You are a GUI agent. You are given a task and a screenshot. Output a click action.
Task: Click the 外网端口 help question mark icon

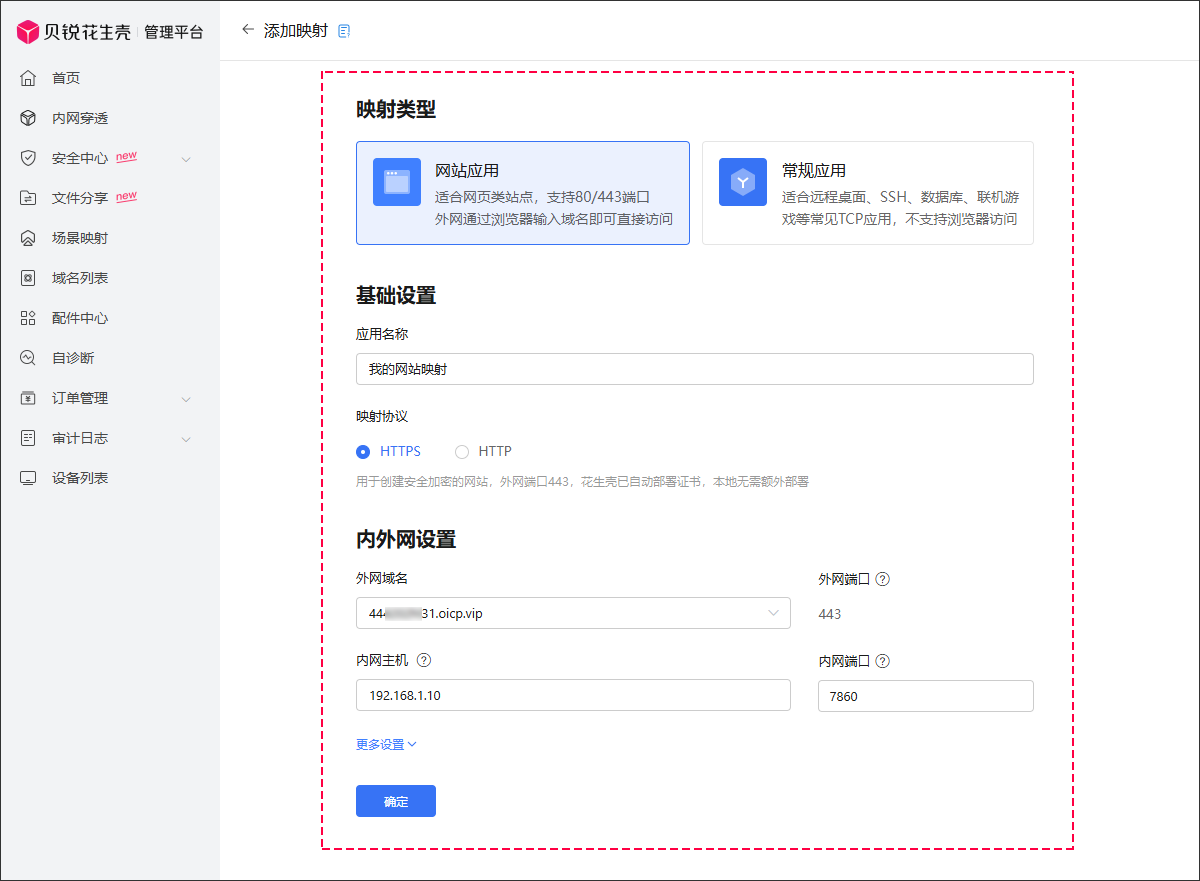click(x=882, y=579)
